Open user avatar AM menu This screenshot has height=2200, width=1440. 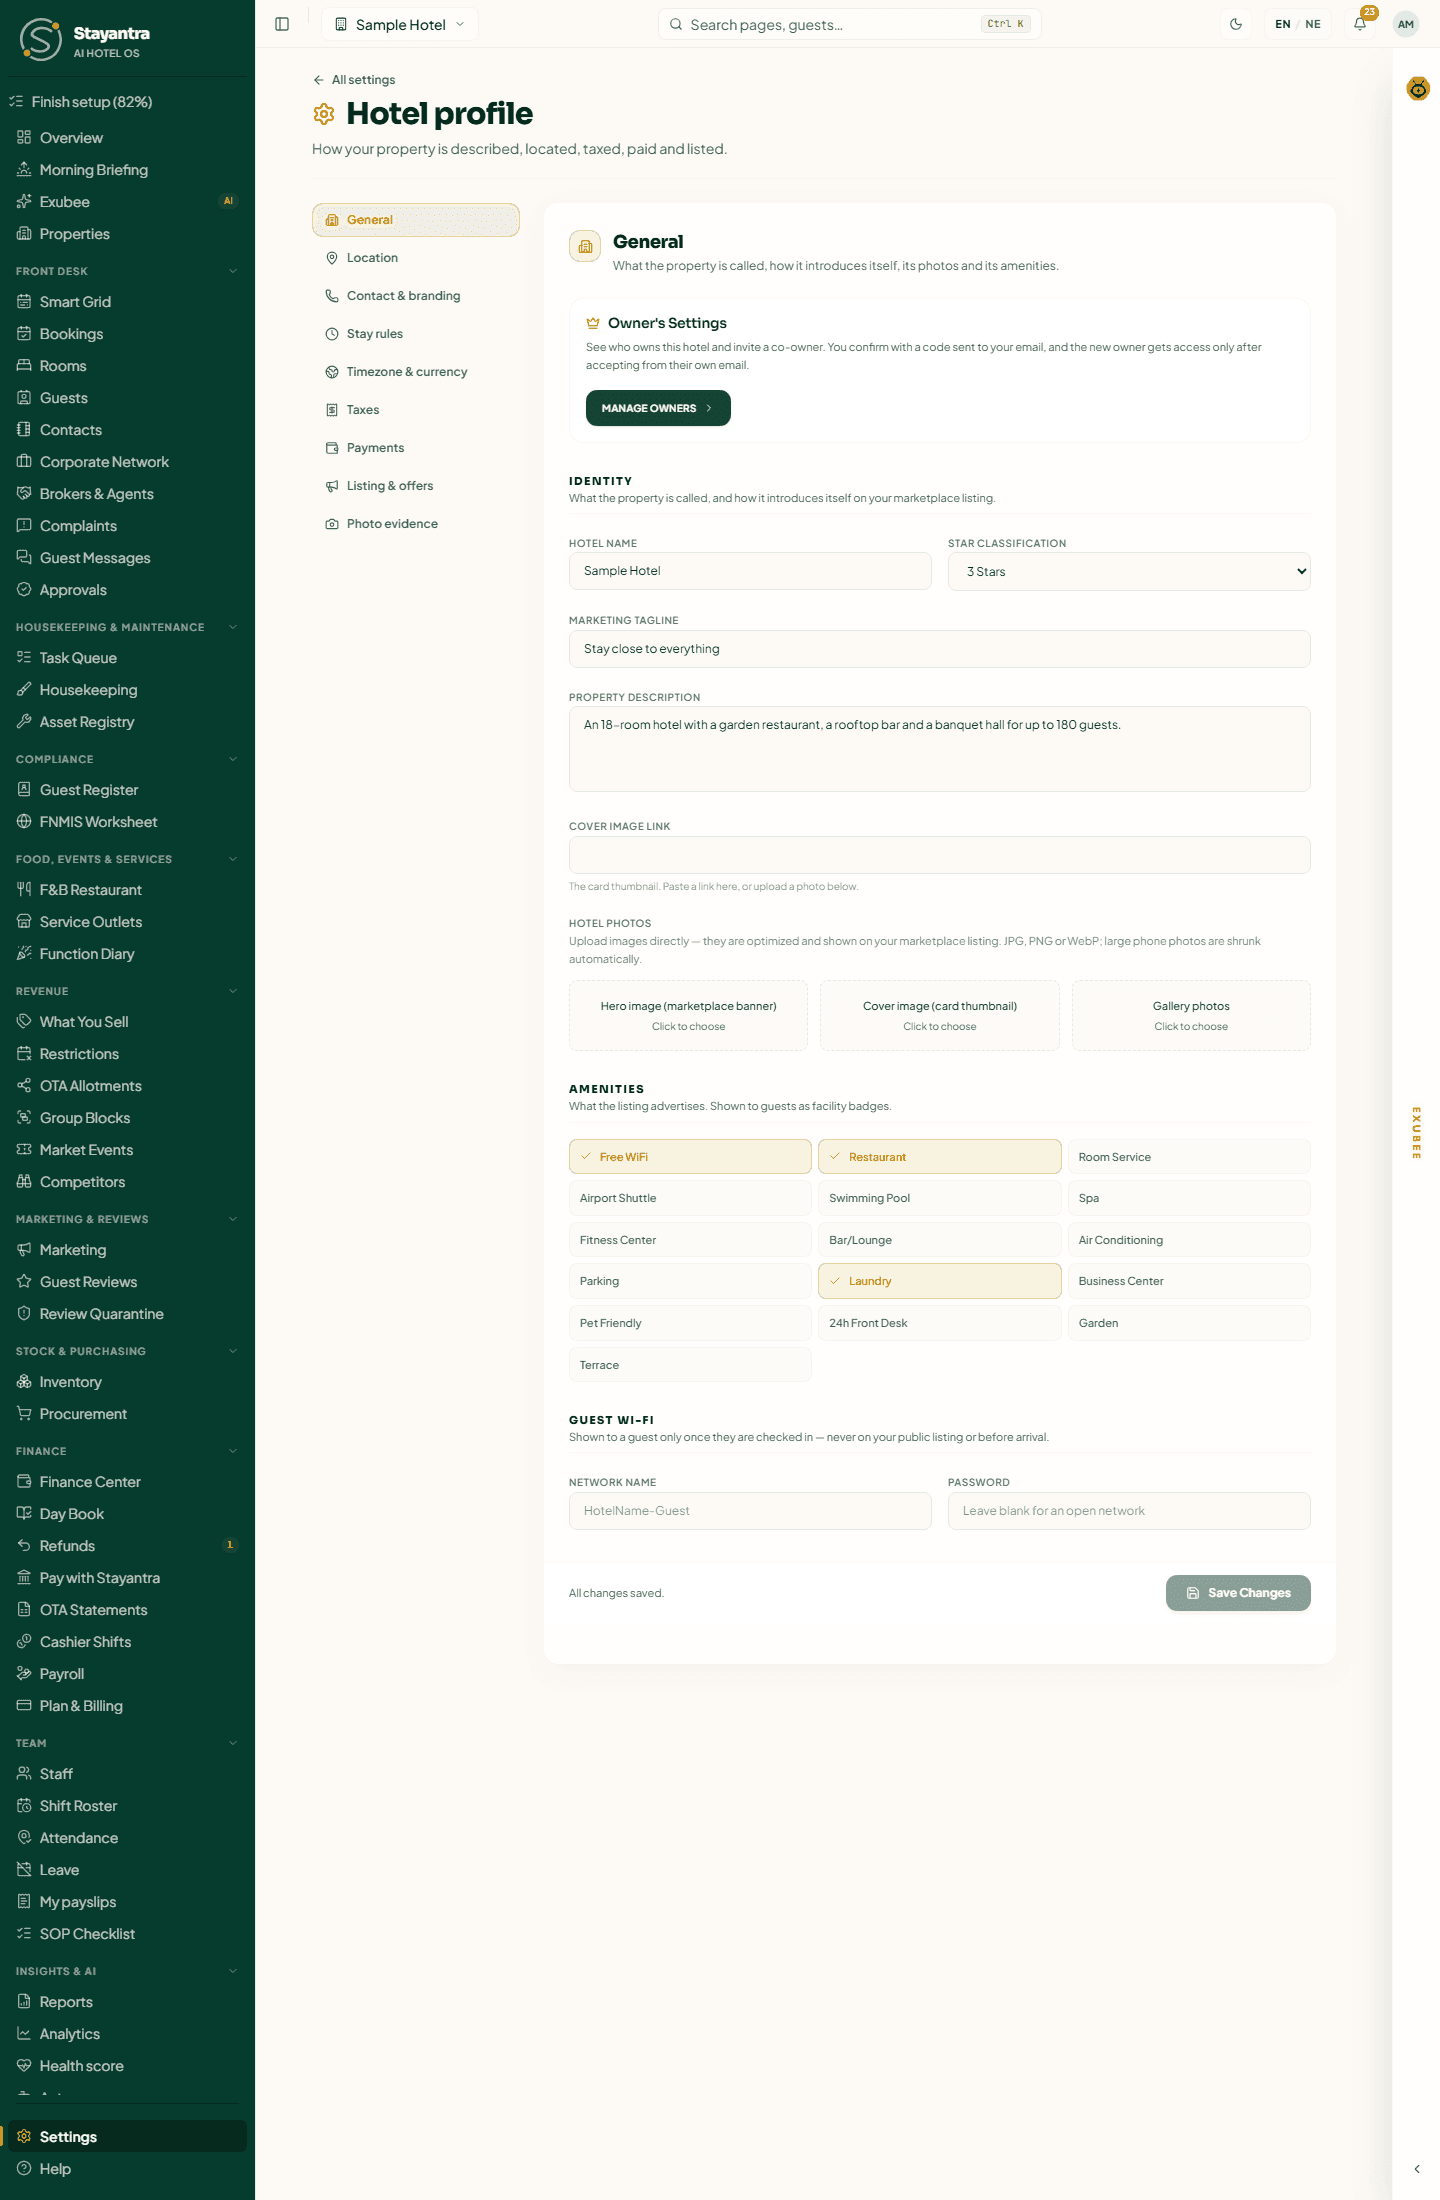1406,24
